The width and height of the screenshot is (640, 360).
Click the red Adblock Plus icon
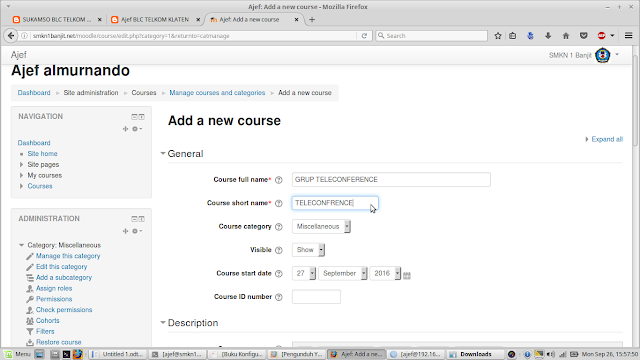tap(601, 36)
